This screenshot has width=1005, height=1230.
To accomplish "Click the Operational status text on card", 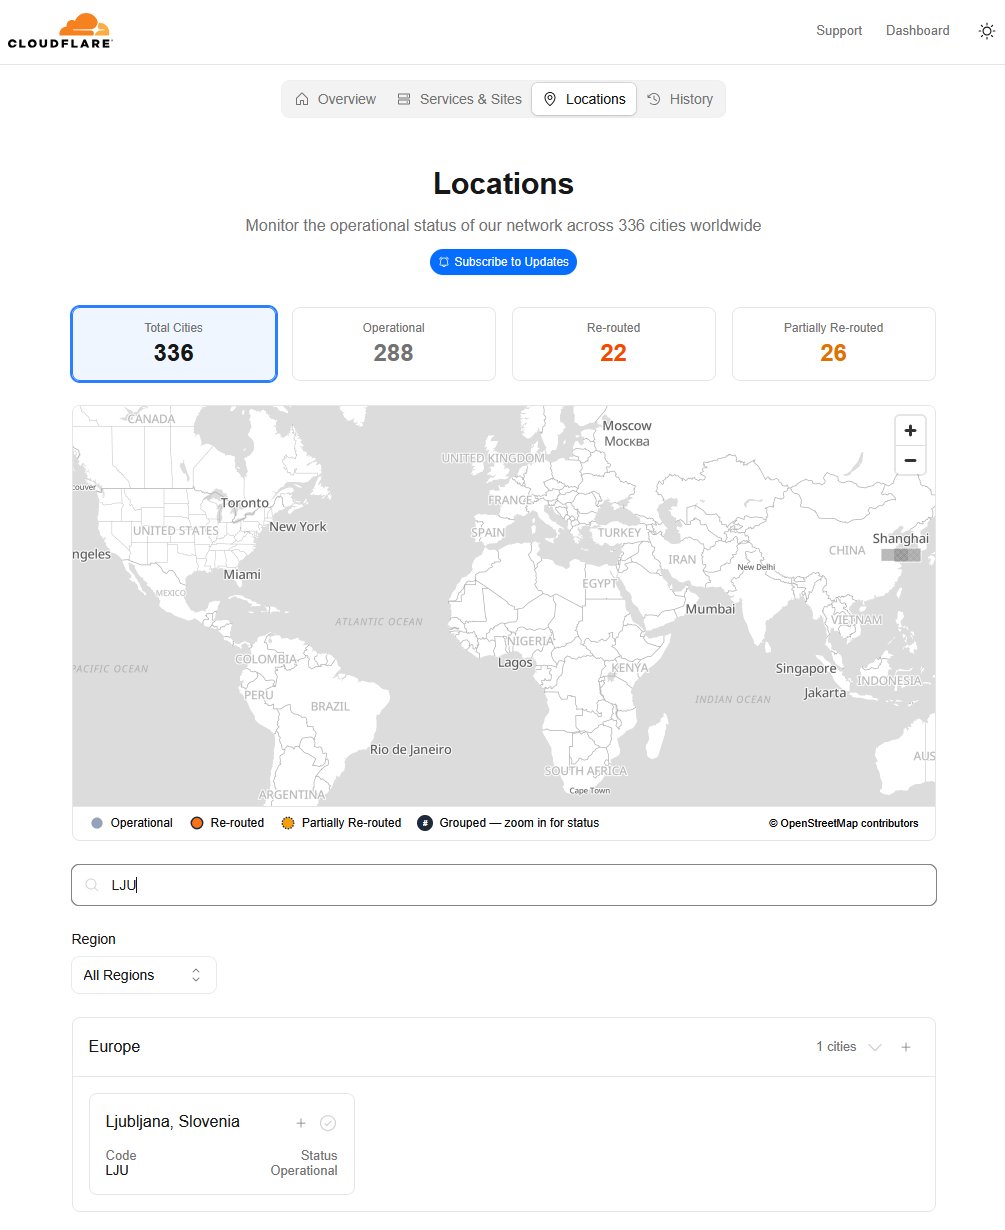I will click(304, 1171).
